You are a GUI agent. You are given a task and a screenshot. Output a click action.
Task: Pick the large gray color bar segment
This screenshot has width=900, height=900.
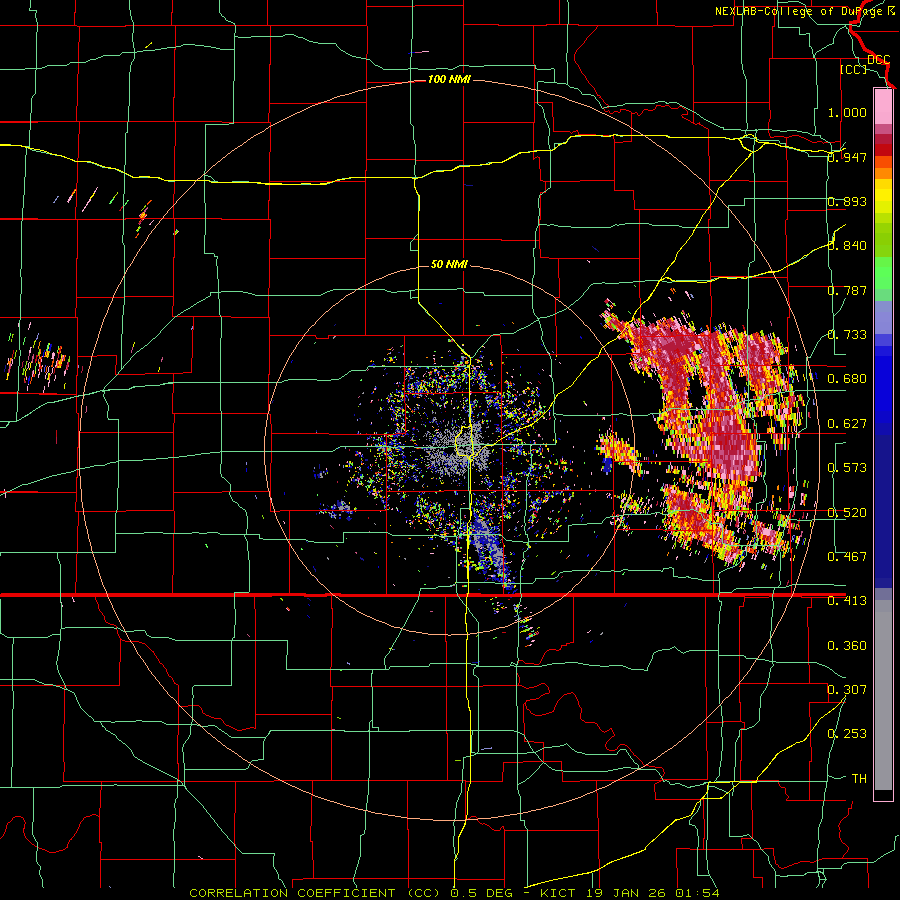(883, 695)
